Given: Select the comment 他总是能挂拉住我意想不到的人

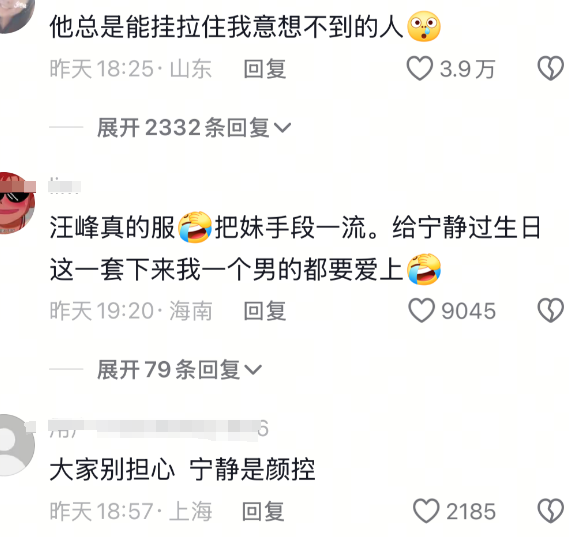Looking at the screenshot, I should 245,26.
